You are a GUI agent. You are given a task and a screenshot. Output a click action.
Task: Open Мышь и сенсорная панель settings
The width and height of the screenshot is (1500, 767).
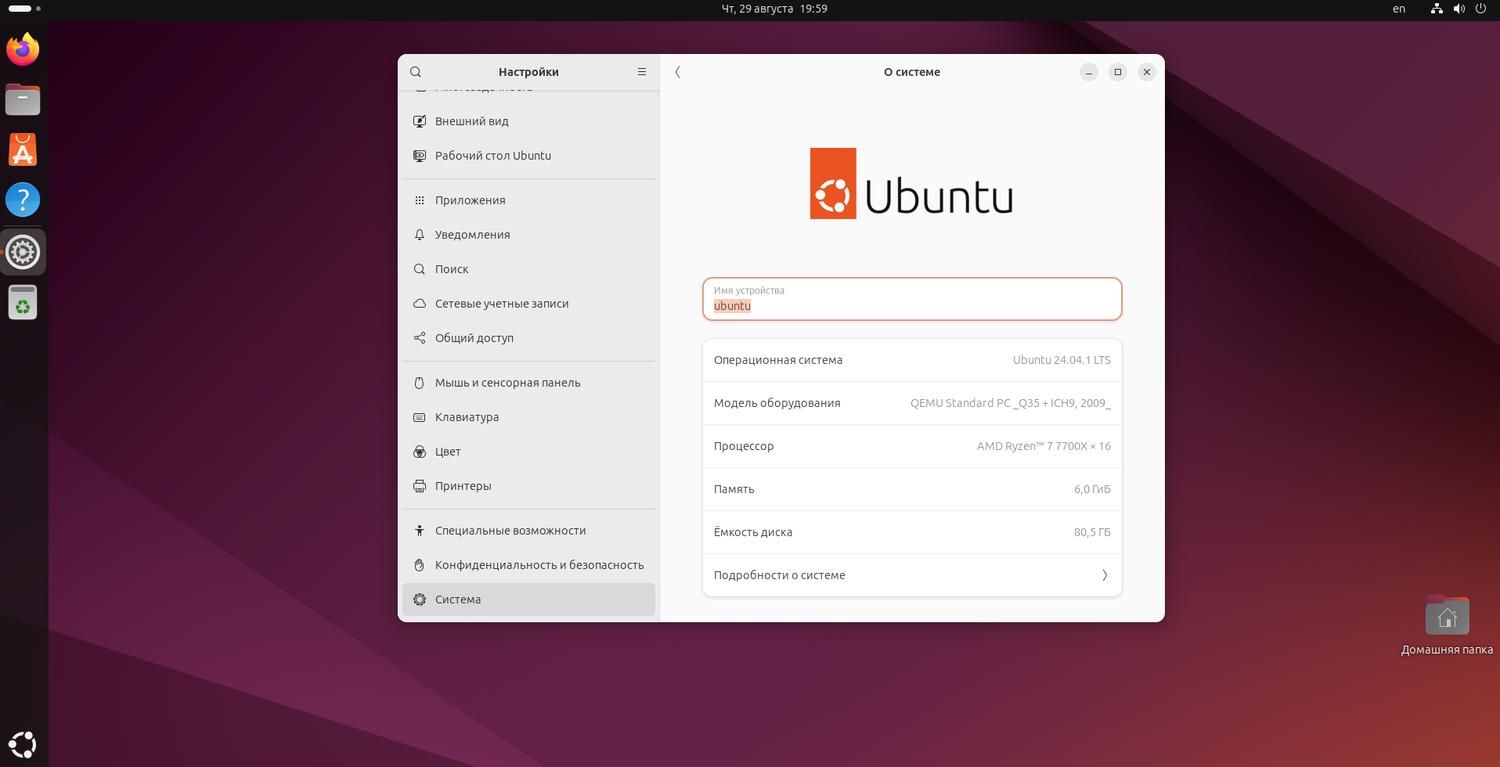pos(528,383)
